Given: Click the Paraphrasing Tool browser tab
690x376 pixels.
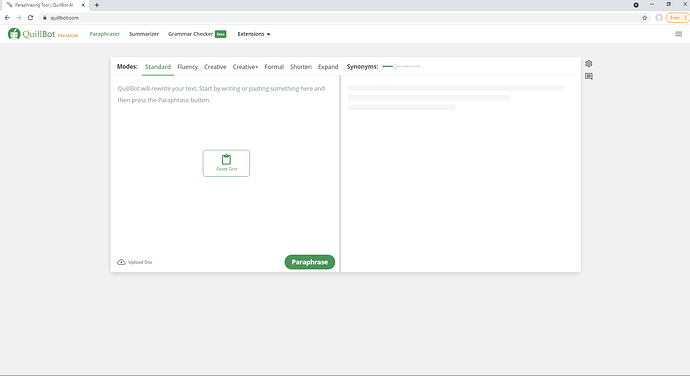Looking at the screenshot, I should click(44, 5).
